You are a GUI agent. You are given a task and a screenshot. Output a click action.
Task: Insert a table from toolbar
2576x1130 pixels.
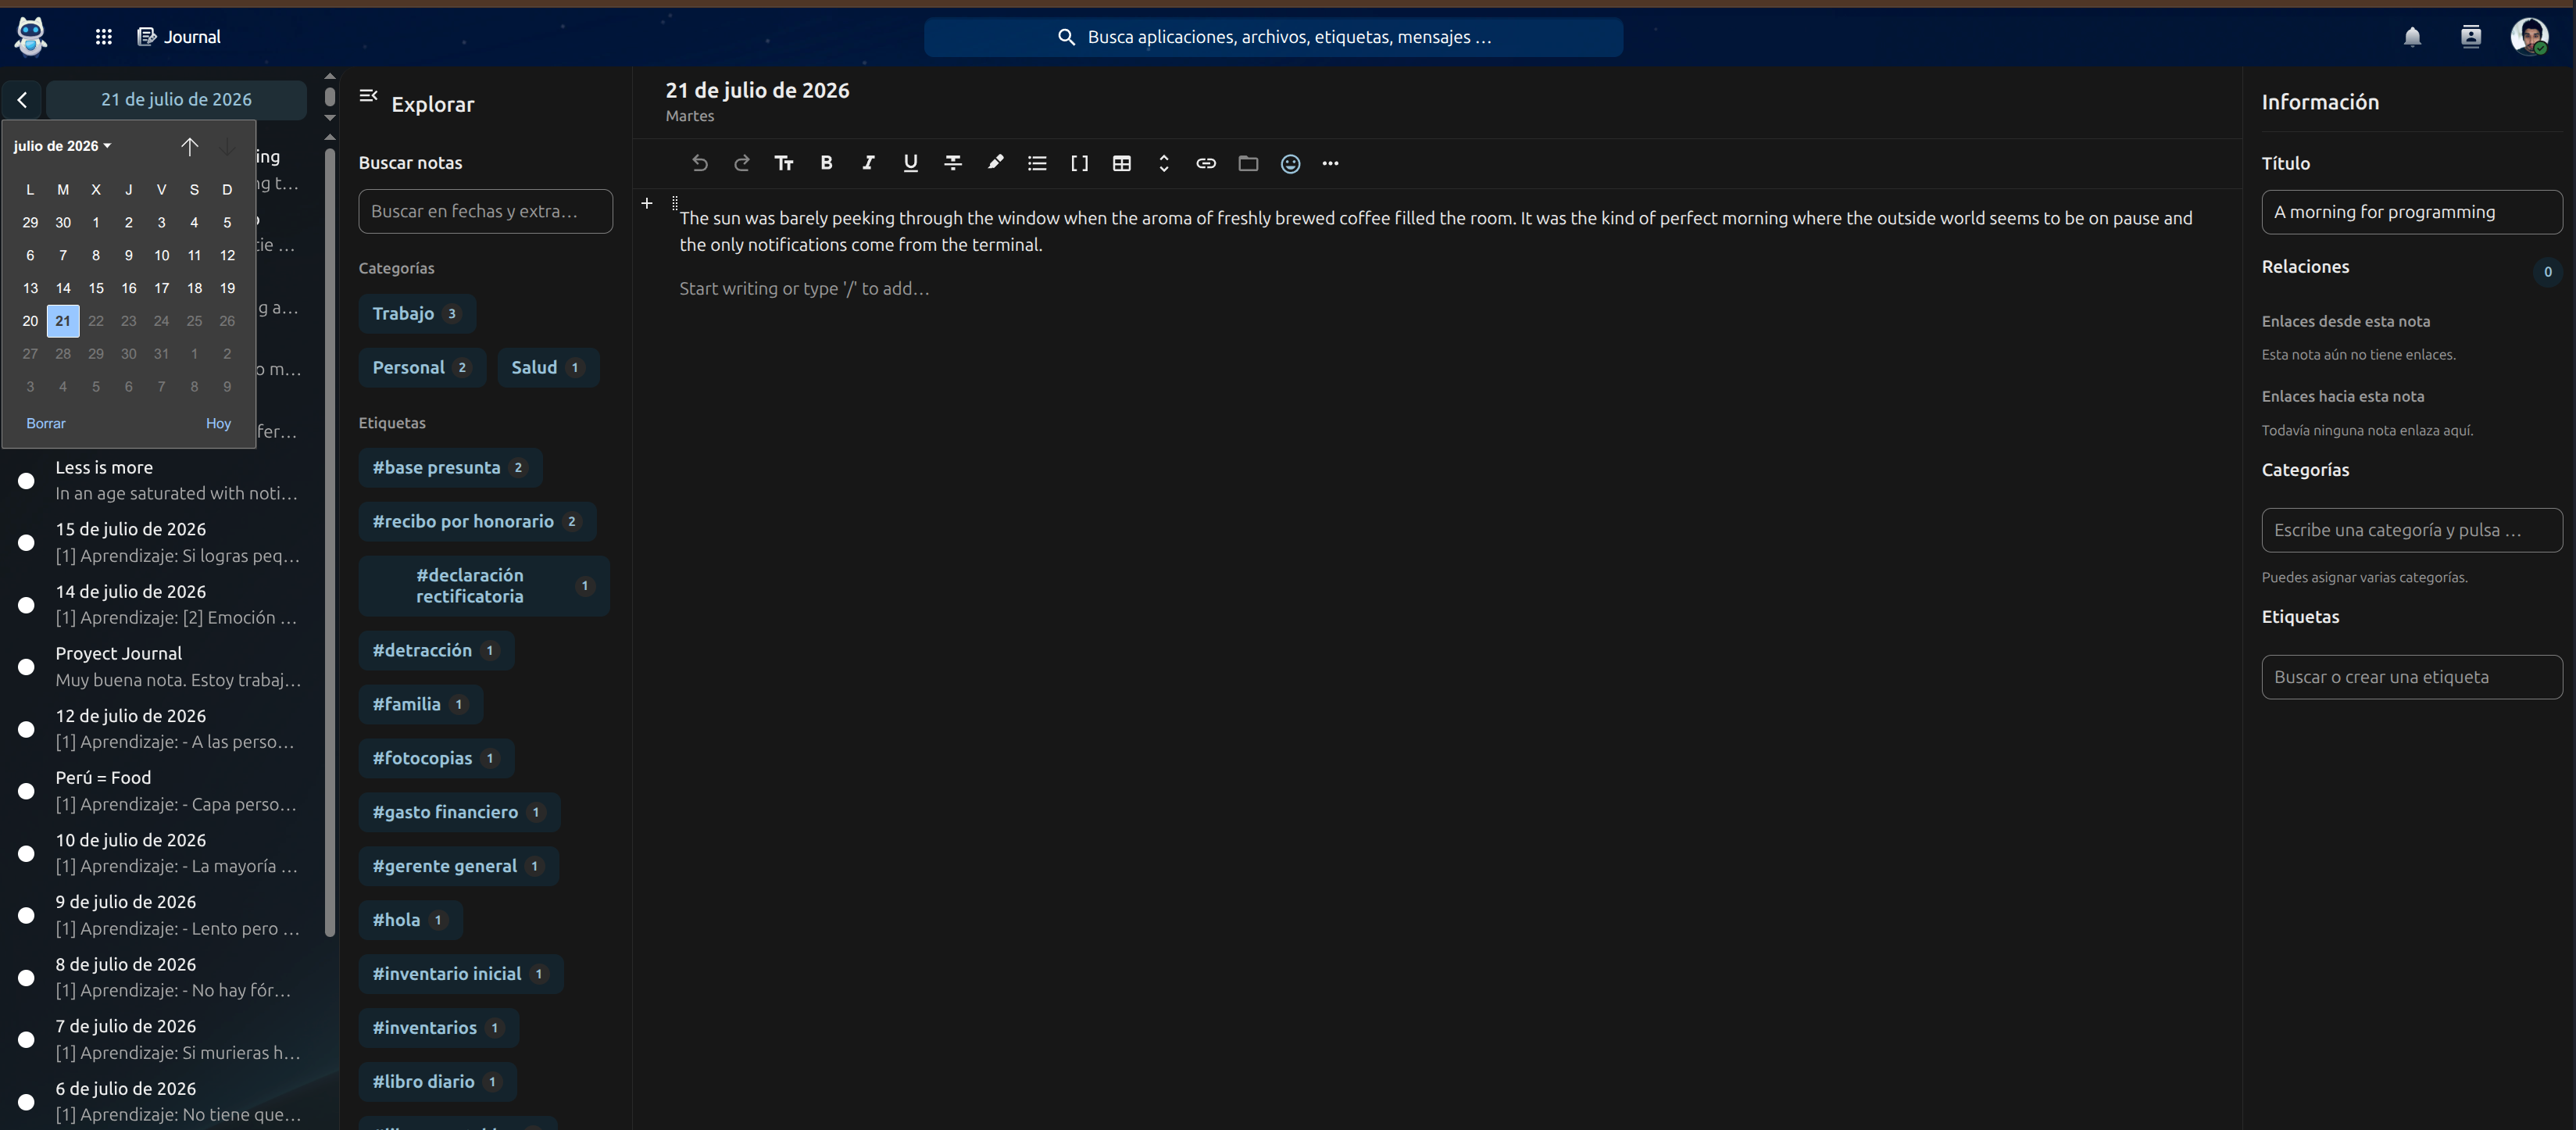point(1122,163)
